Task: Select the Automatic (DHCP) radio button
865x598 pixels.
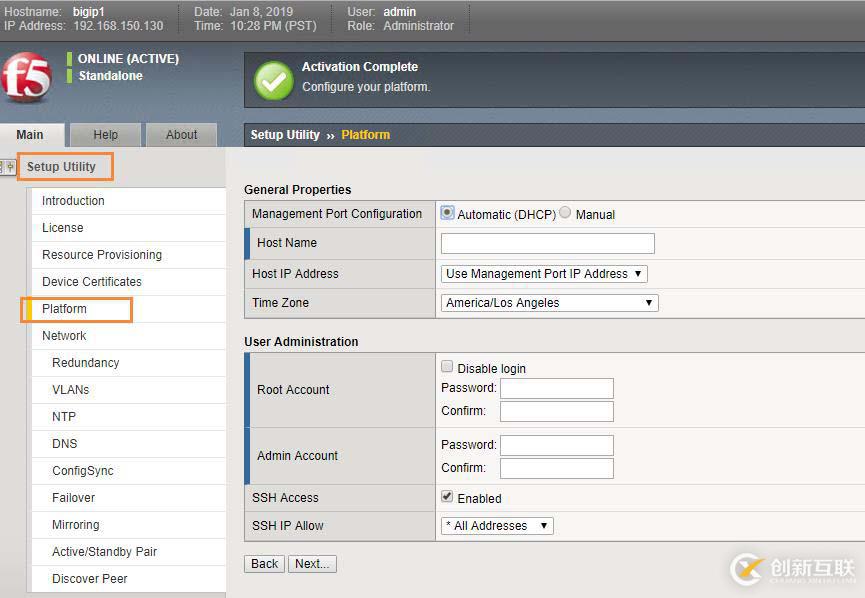Action: [x=448, y=213]
